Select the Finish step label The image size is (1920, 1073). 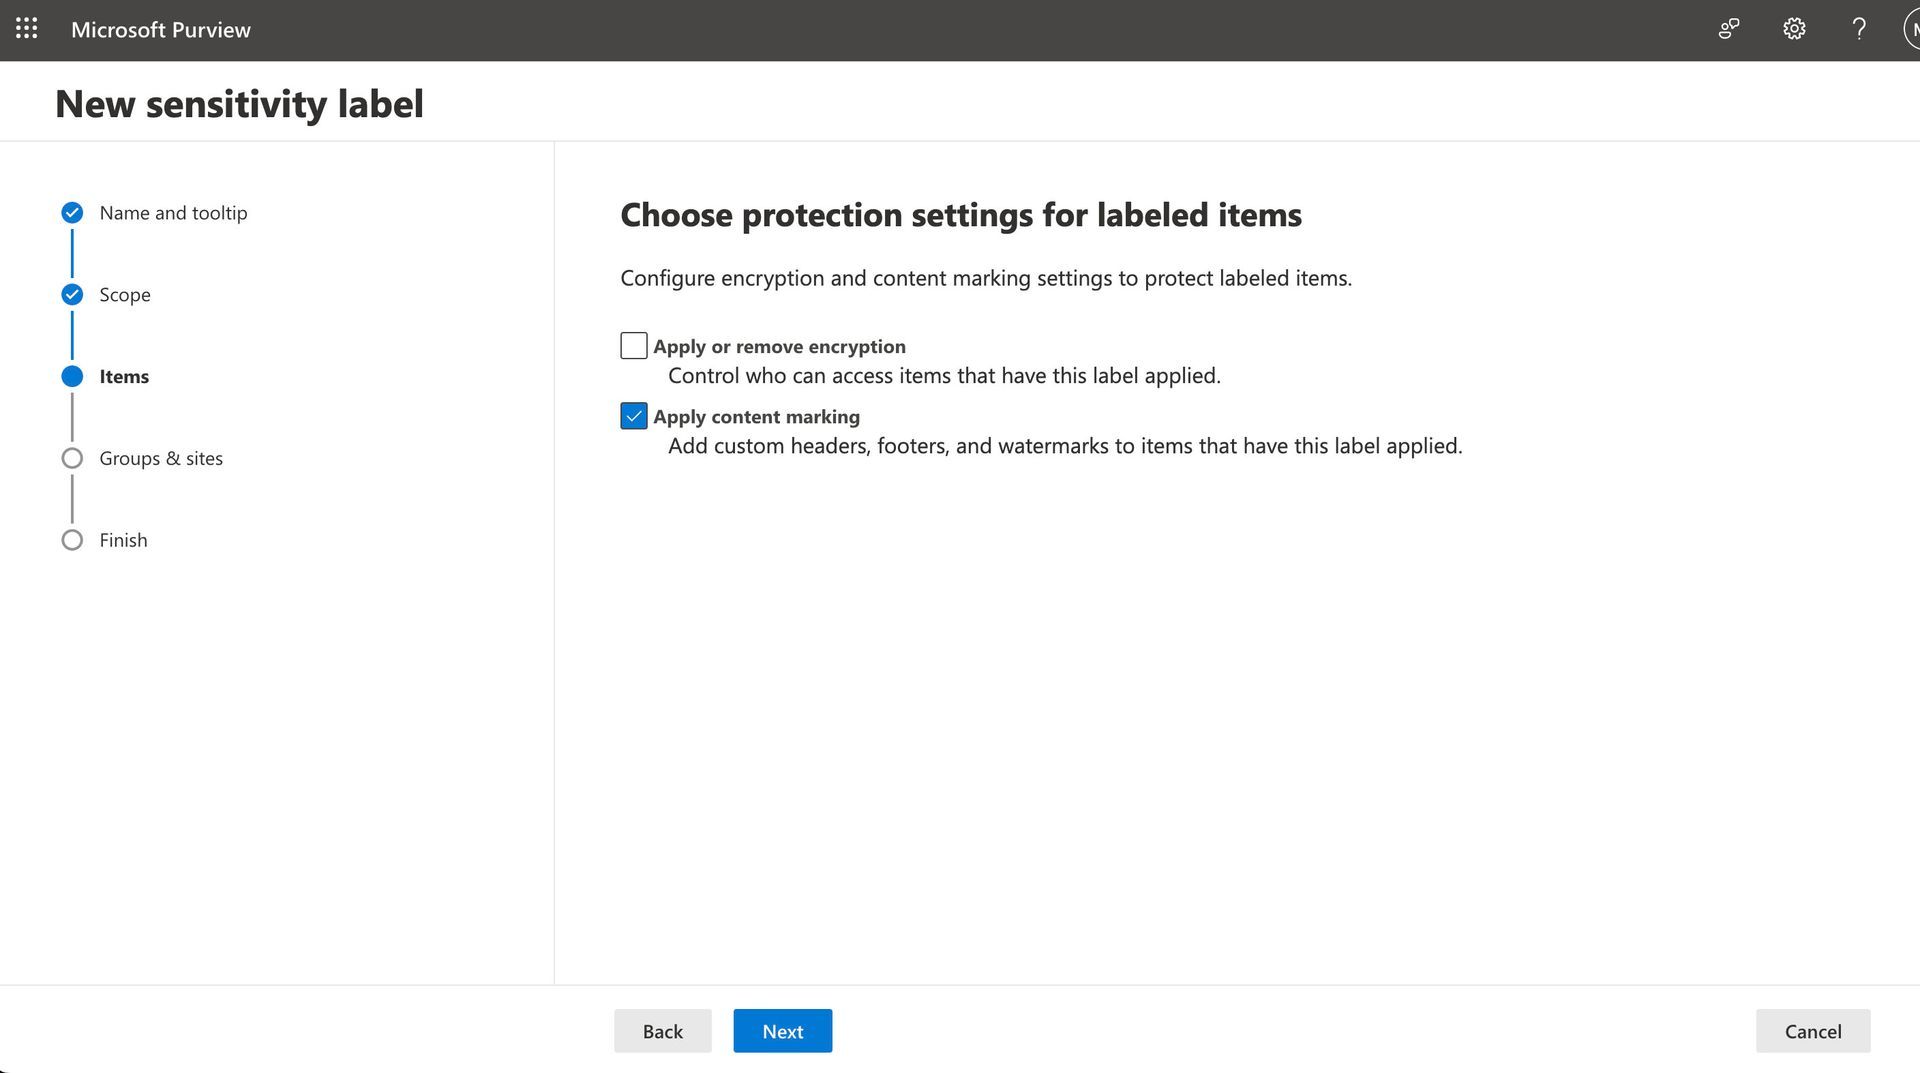[123, 541]
